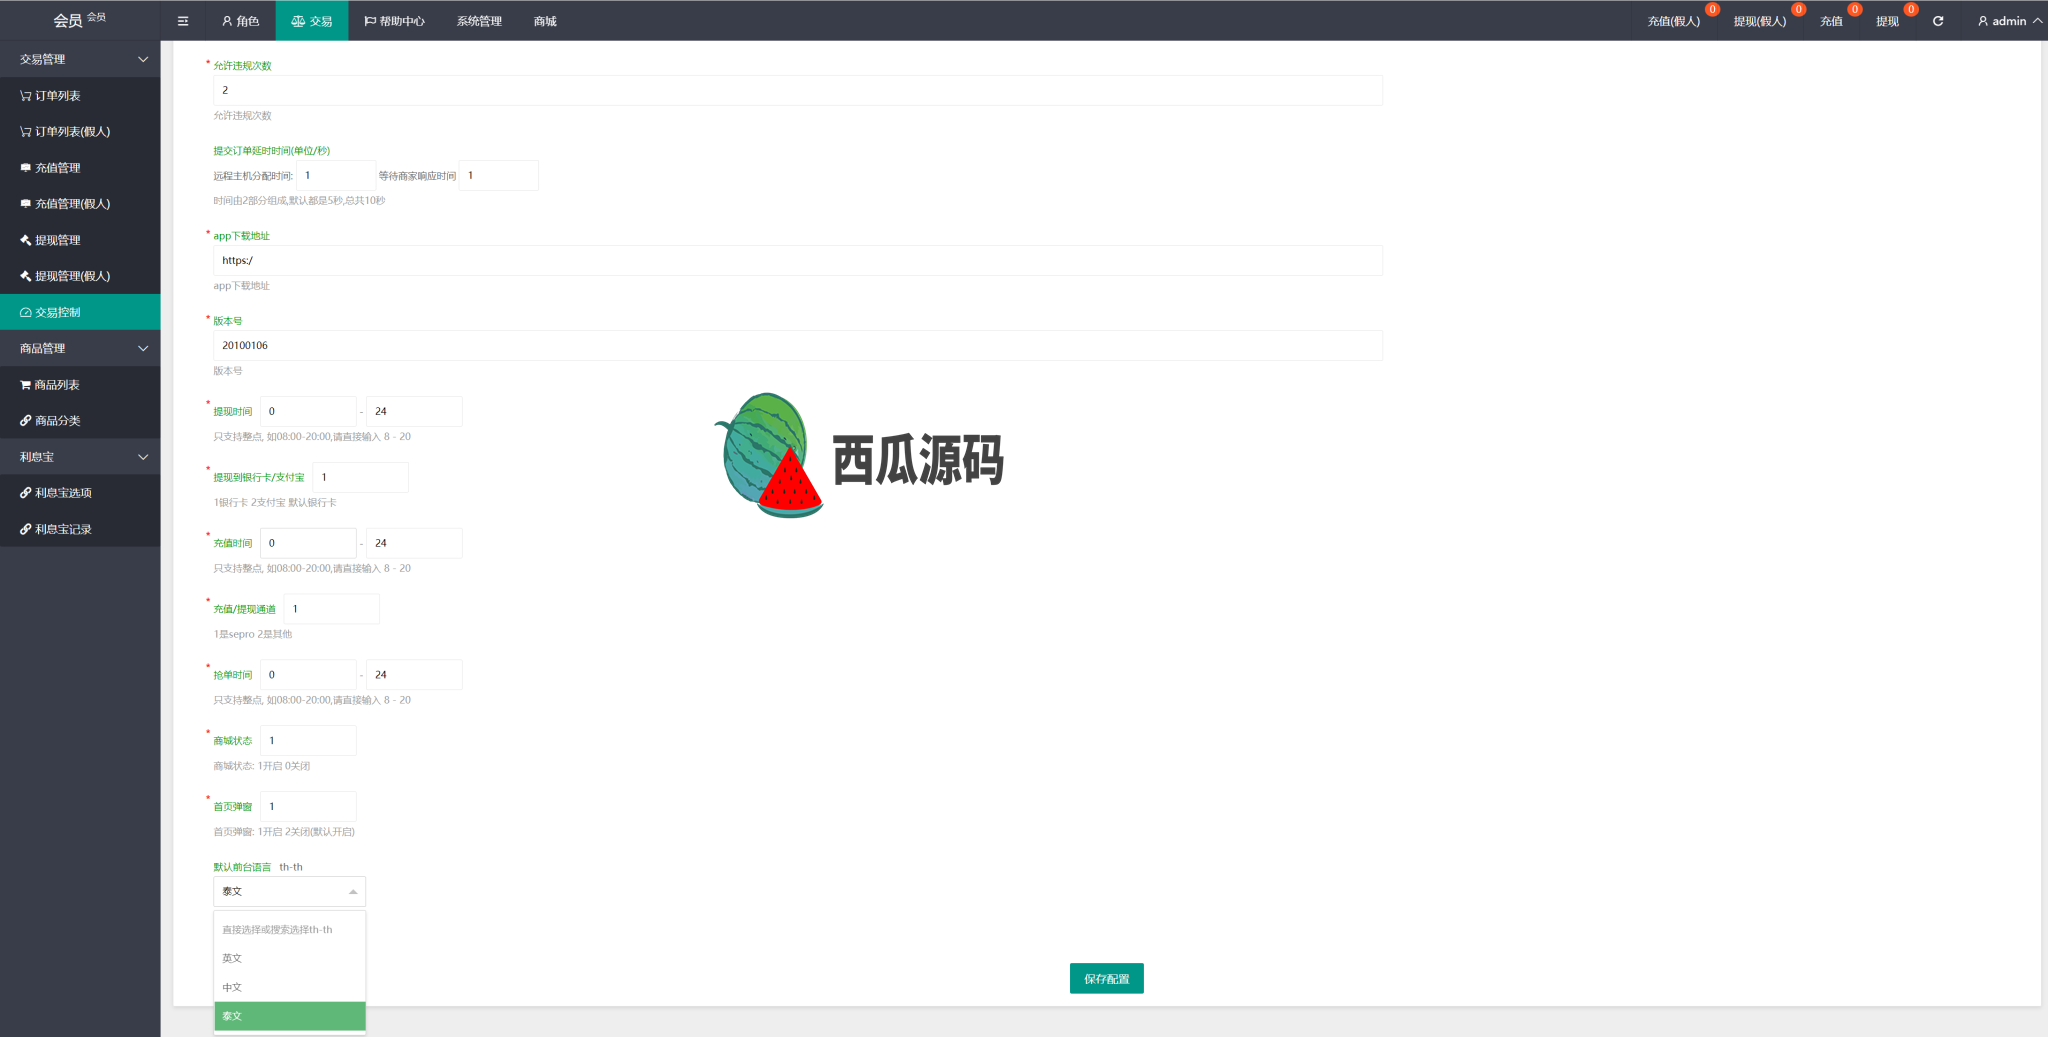Click the 会员 logo title
The height and width of the screenshot is (1037, 2048).
coord(80,20)
